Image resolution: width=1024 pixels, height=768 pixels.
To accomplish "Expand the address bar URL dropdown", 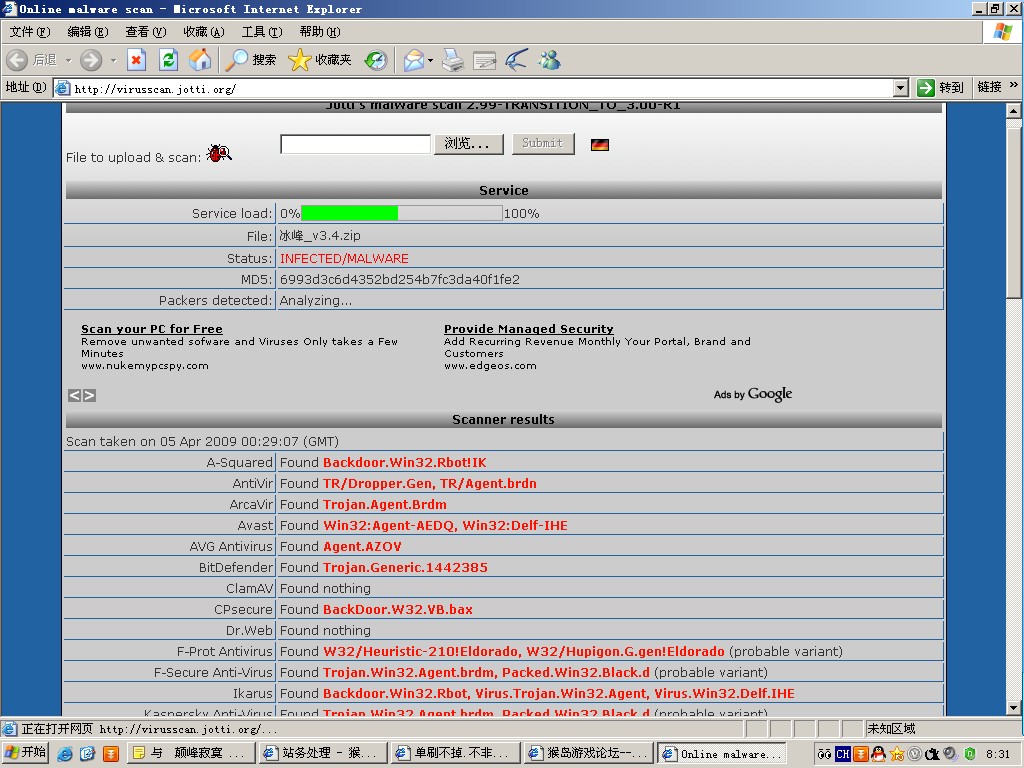I will (901, 88).
